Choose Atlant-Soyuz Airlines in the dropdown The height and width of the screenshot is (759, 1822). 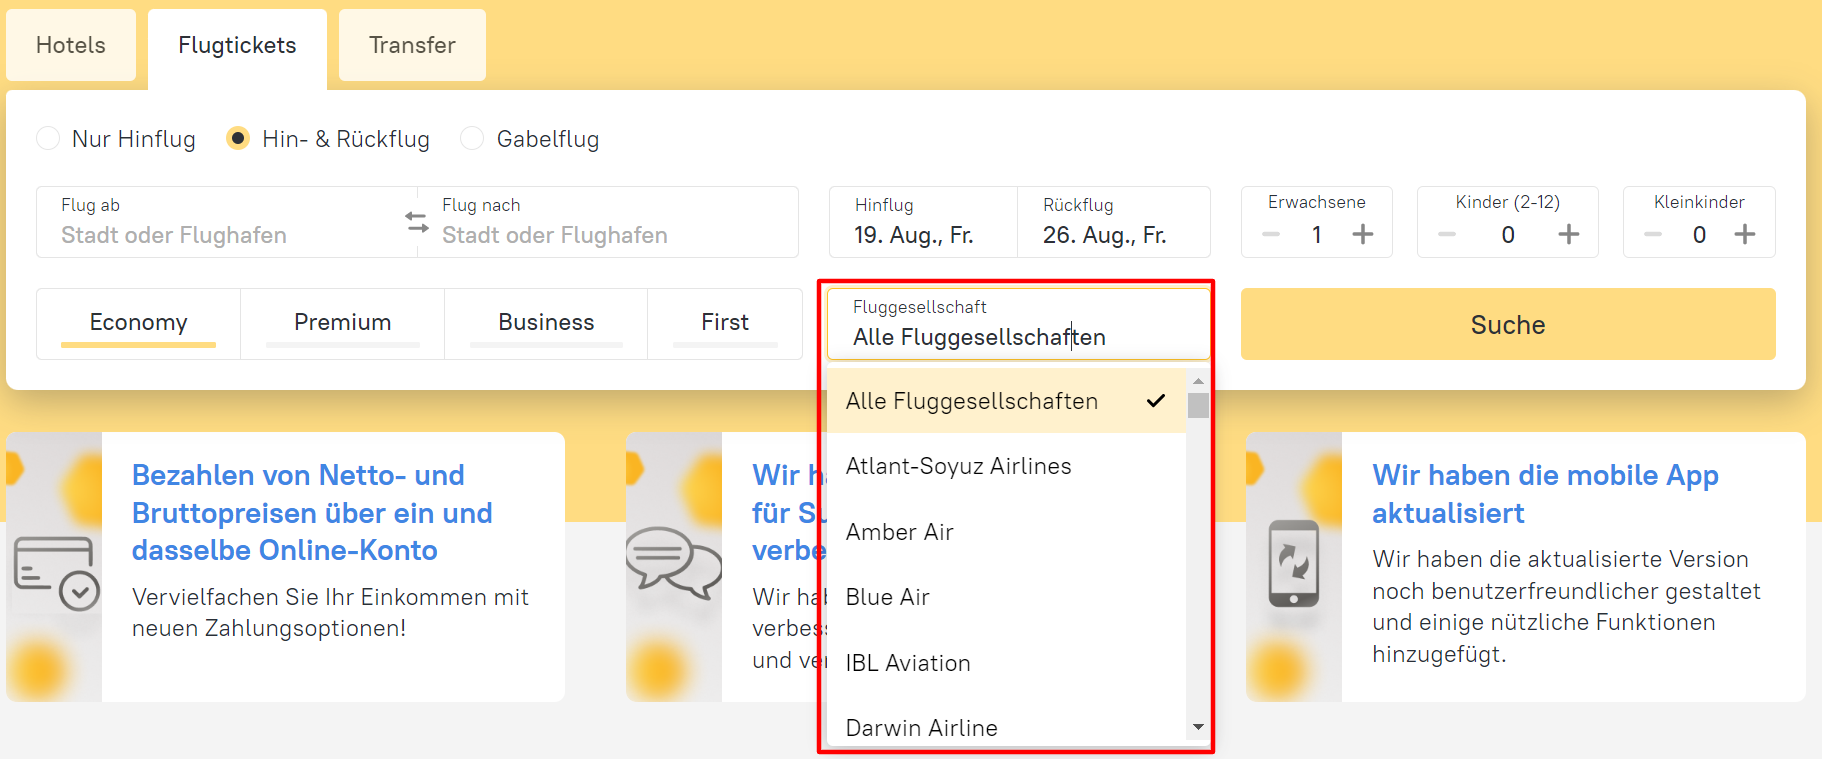coord(958,466)
